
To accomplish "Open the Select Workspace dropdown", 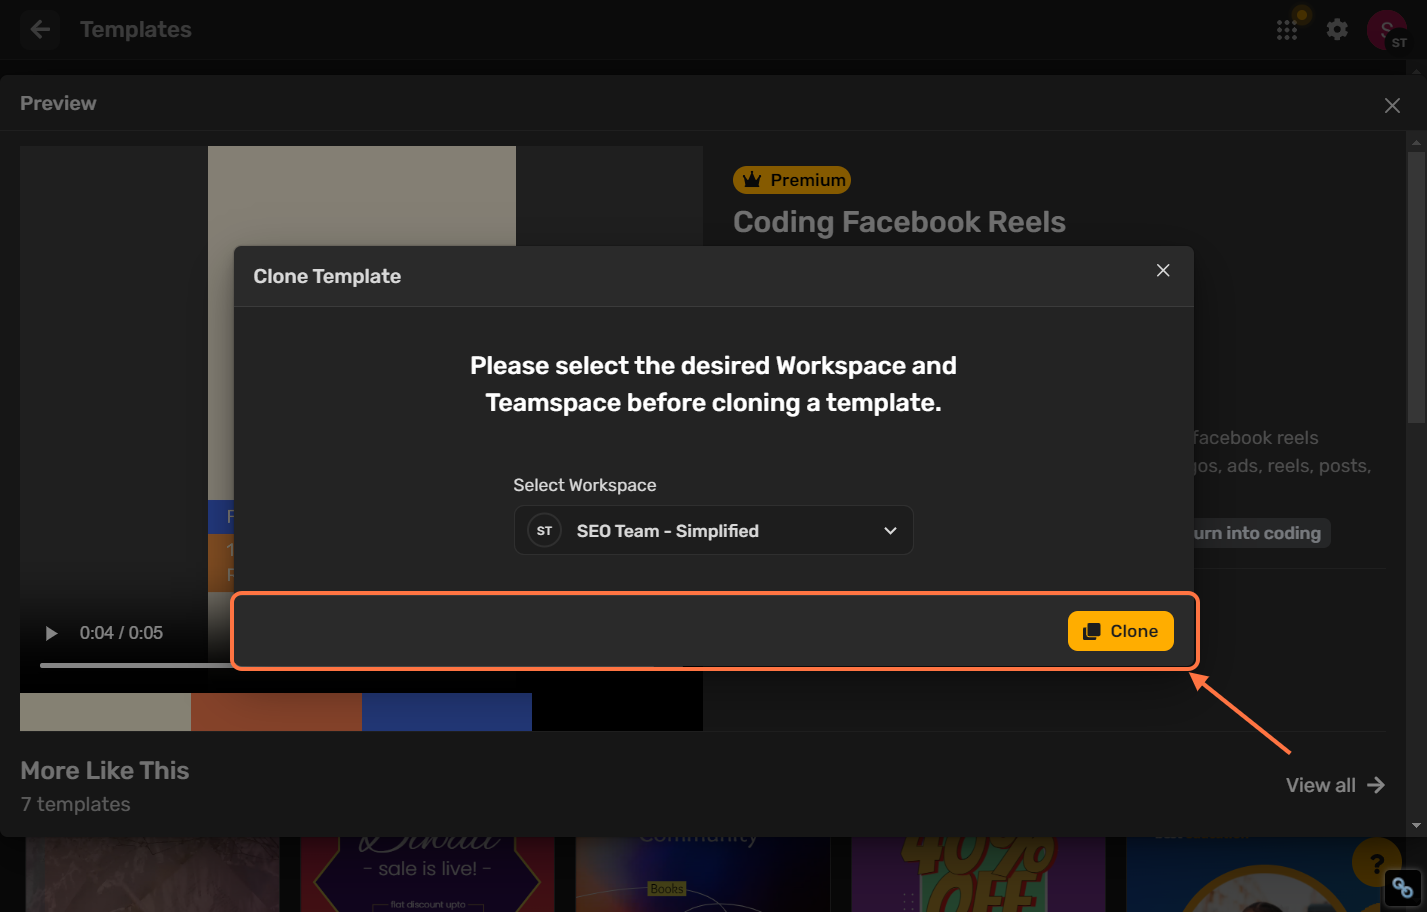I will pyautogui.click(x=713, y=531).
